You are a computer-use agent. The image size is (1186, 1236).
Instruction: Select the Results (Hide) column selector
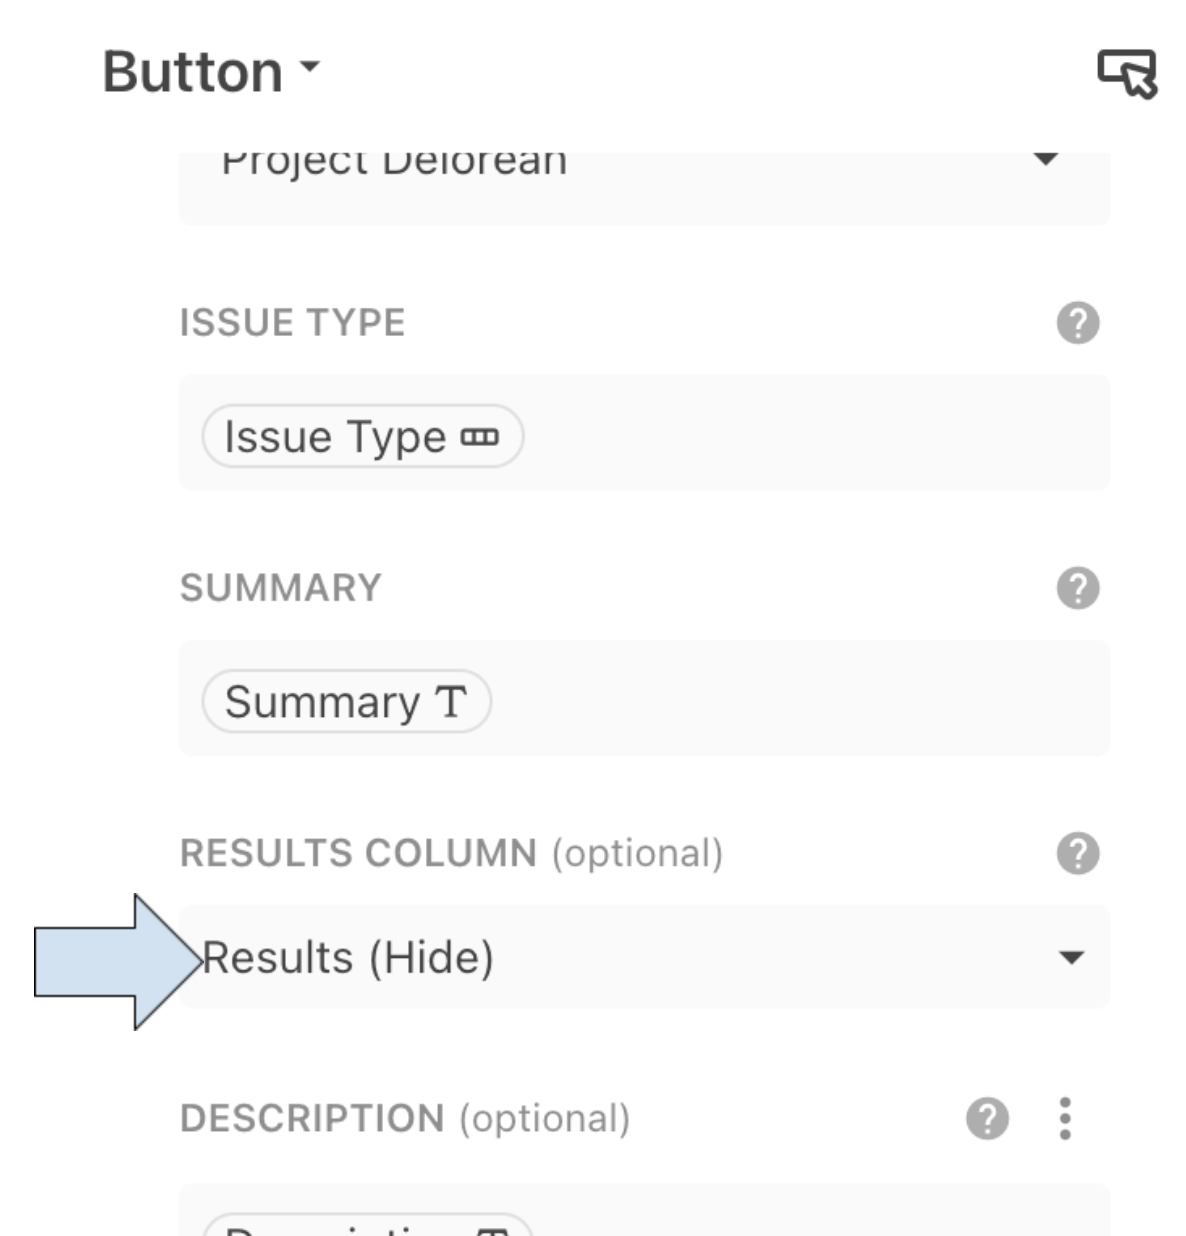tap(644, 957)
